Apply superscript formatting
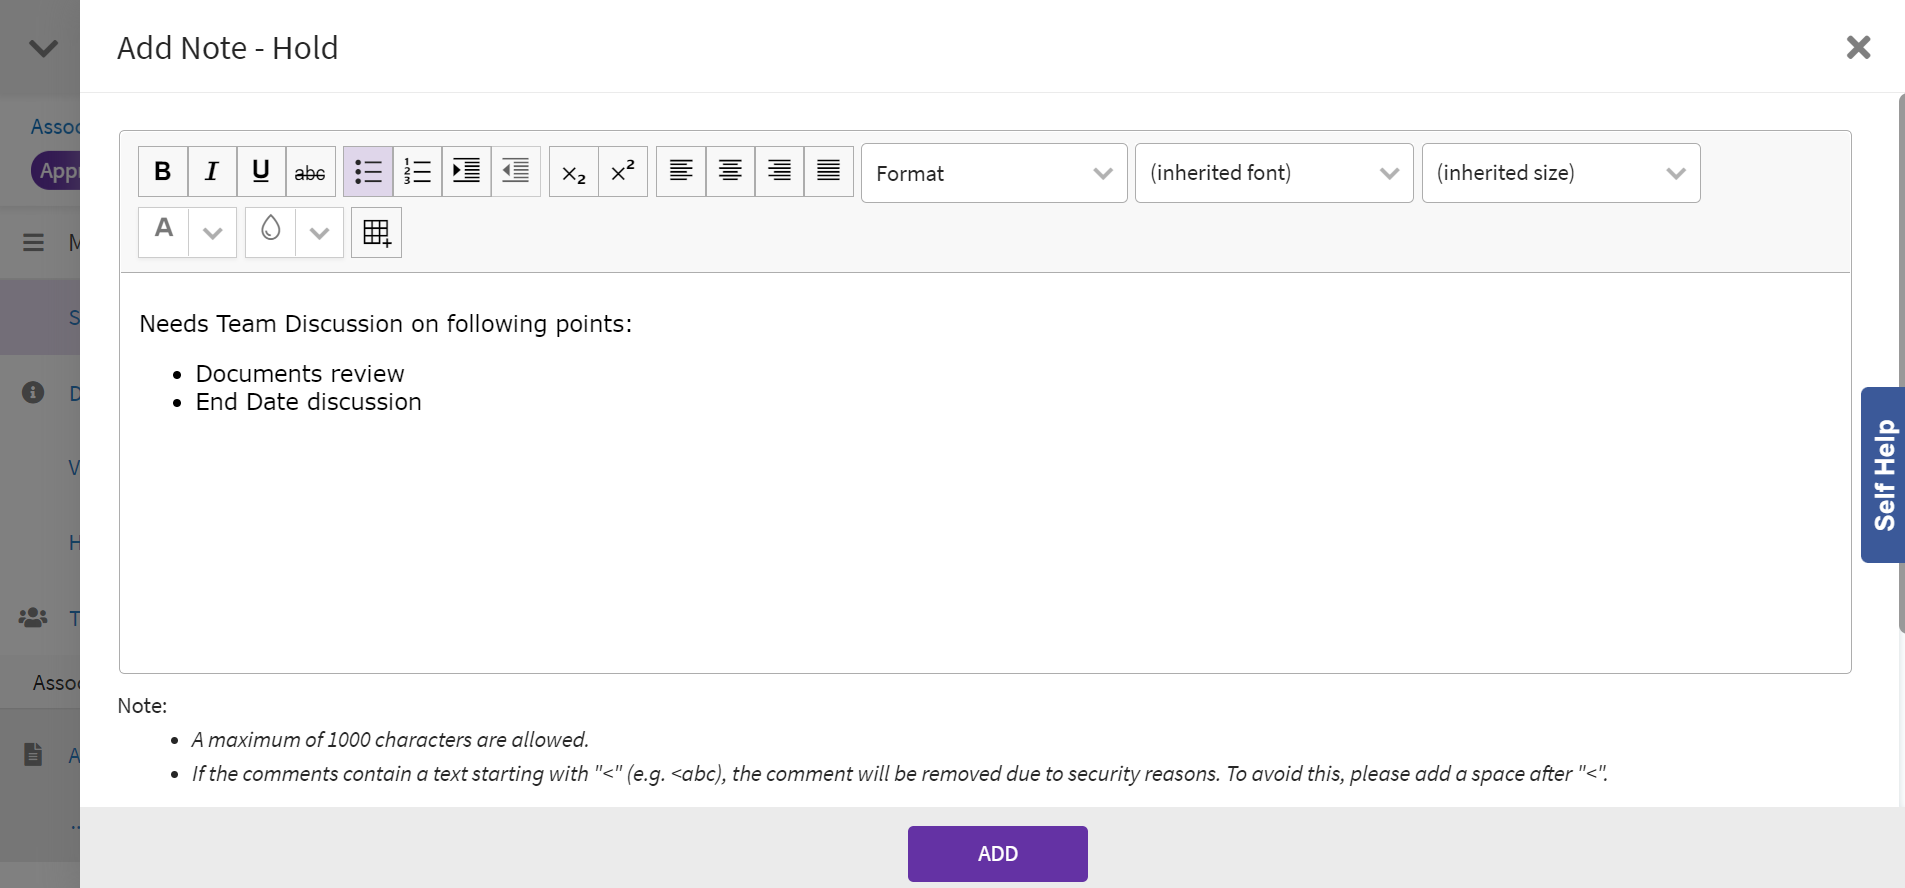 coord(623,172)
